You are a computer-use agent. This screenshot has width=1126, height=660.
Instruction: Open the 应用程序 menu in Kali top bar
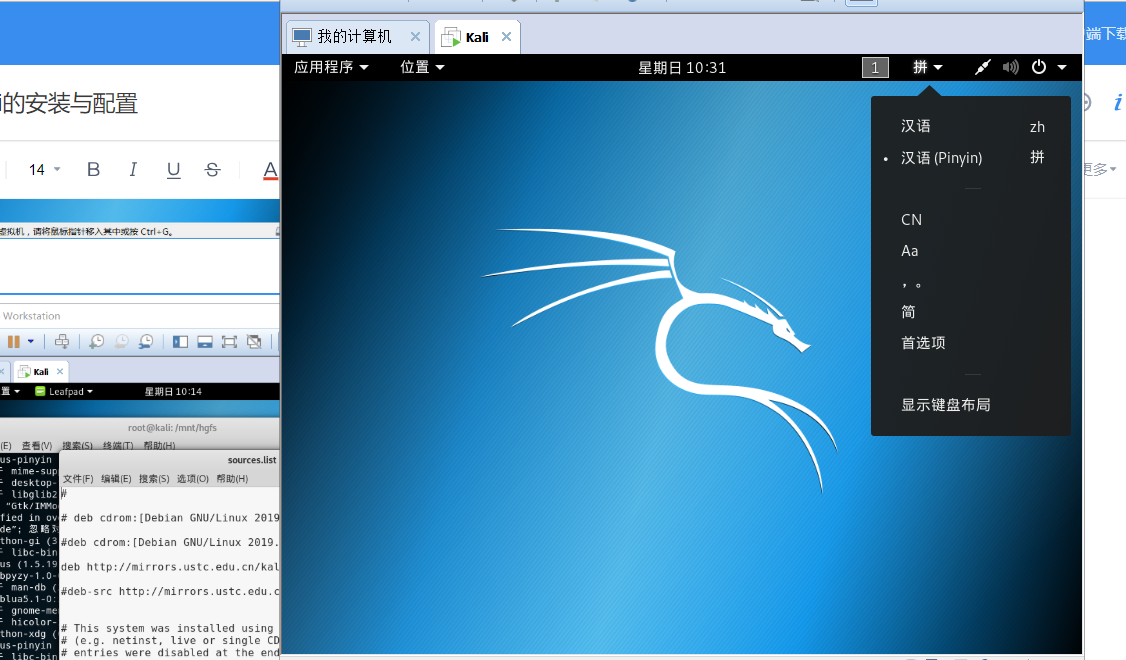[331, 67]
